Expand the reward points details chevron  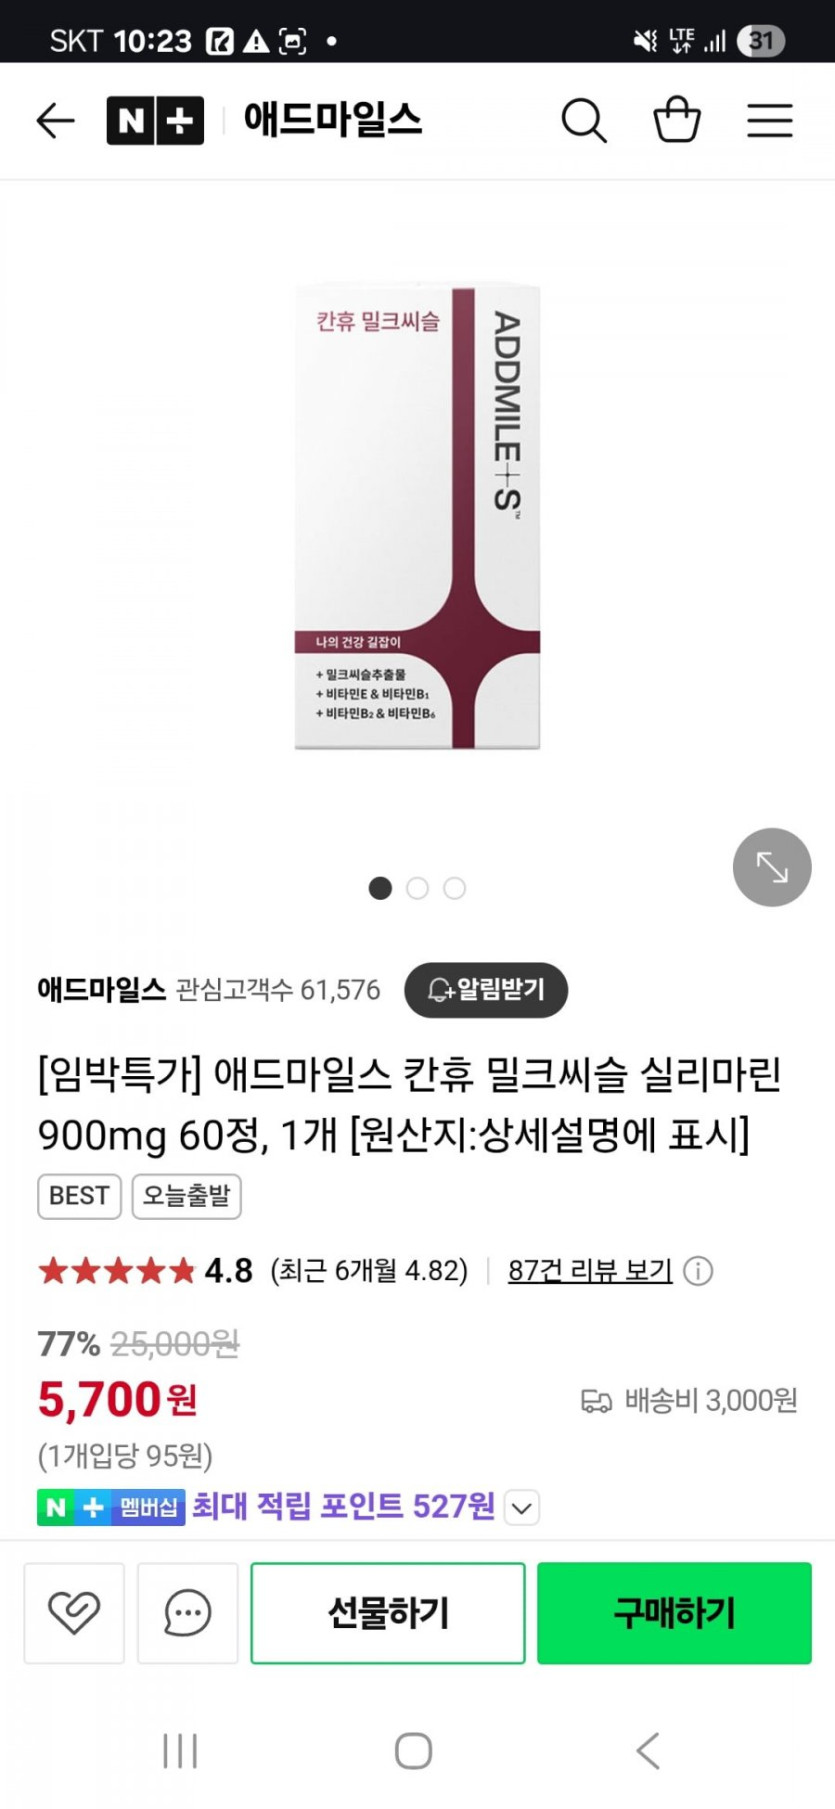(x=522, y=1507)
